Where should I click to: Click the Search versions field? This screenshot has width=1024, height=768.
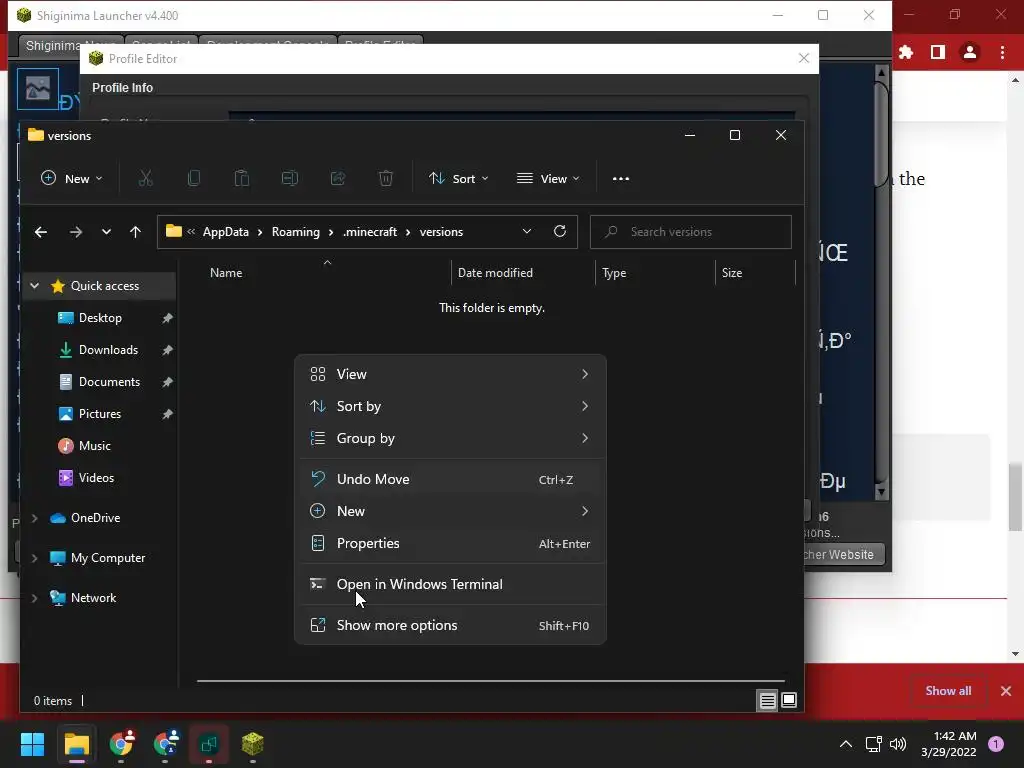[x=691, y=232]
